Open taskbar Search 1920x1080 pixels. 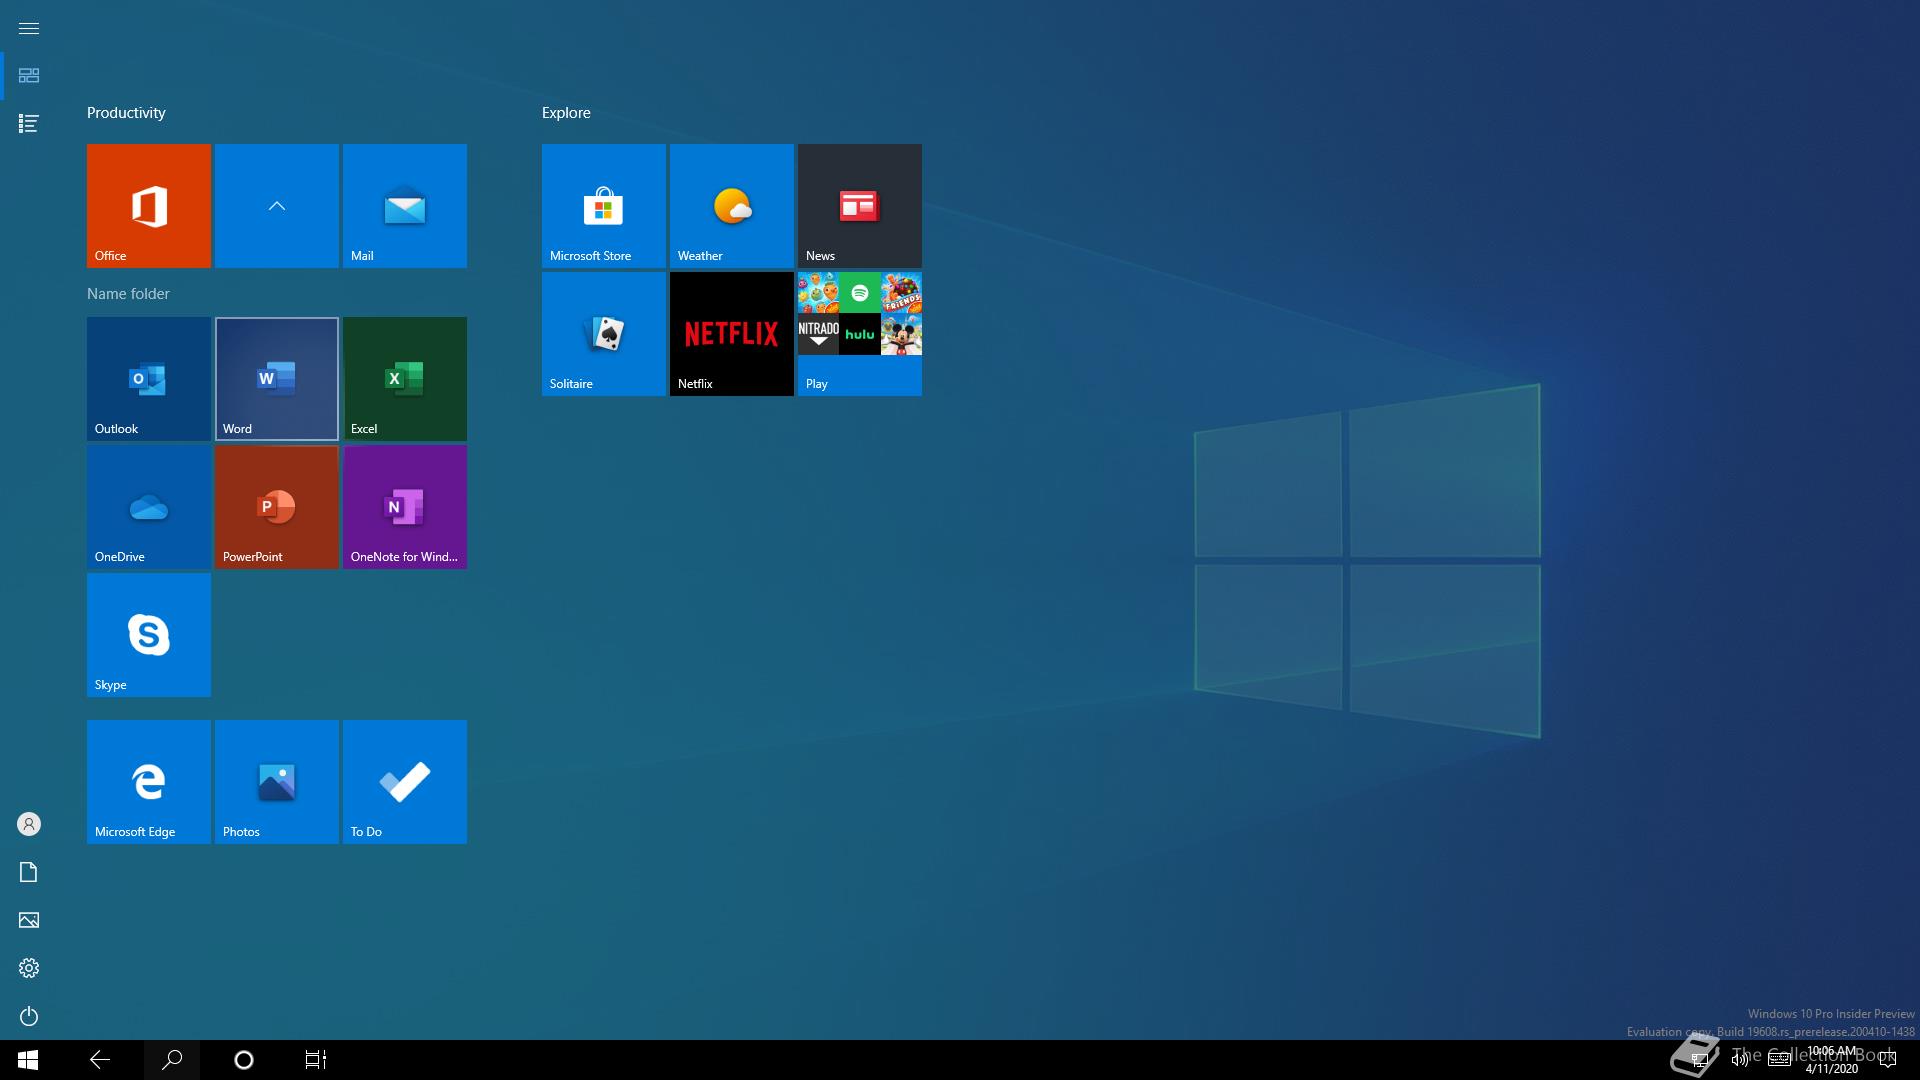172,1060
